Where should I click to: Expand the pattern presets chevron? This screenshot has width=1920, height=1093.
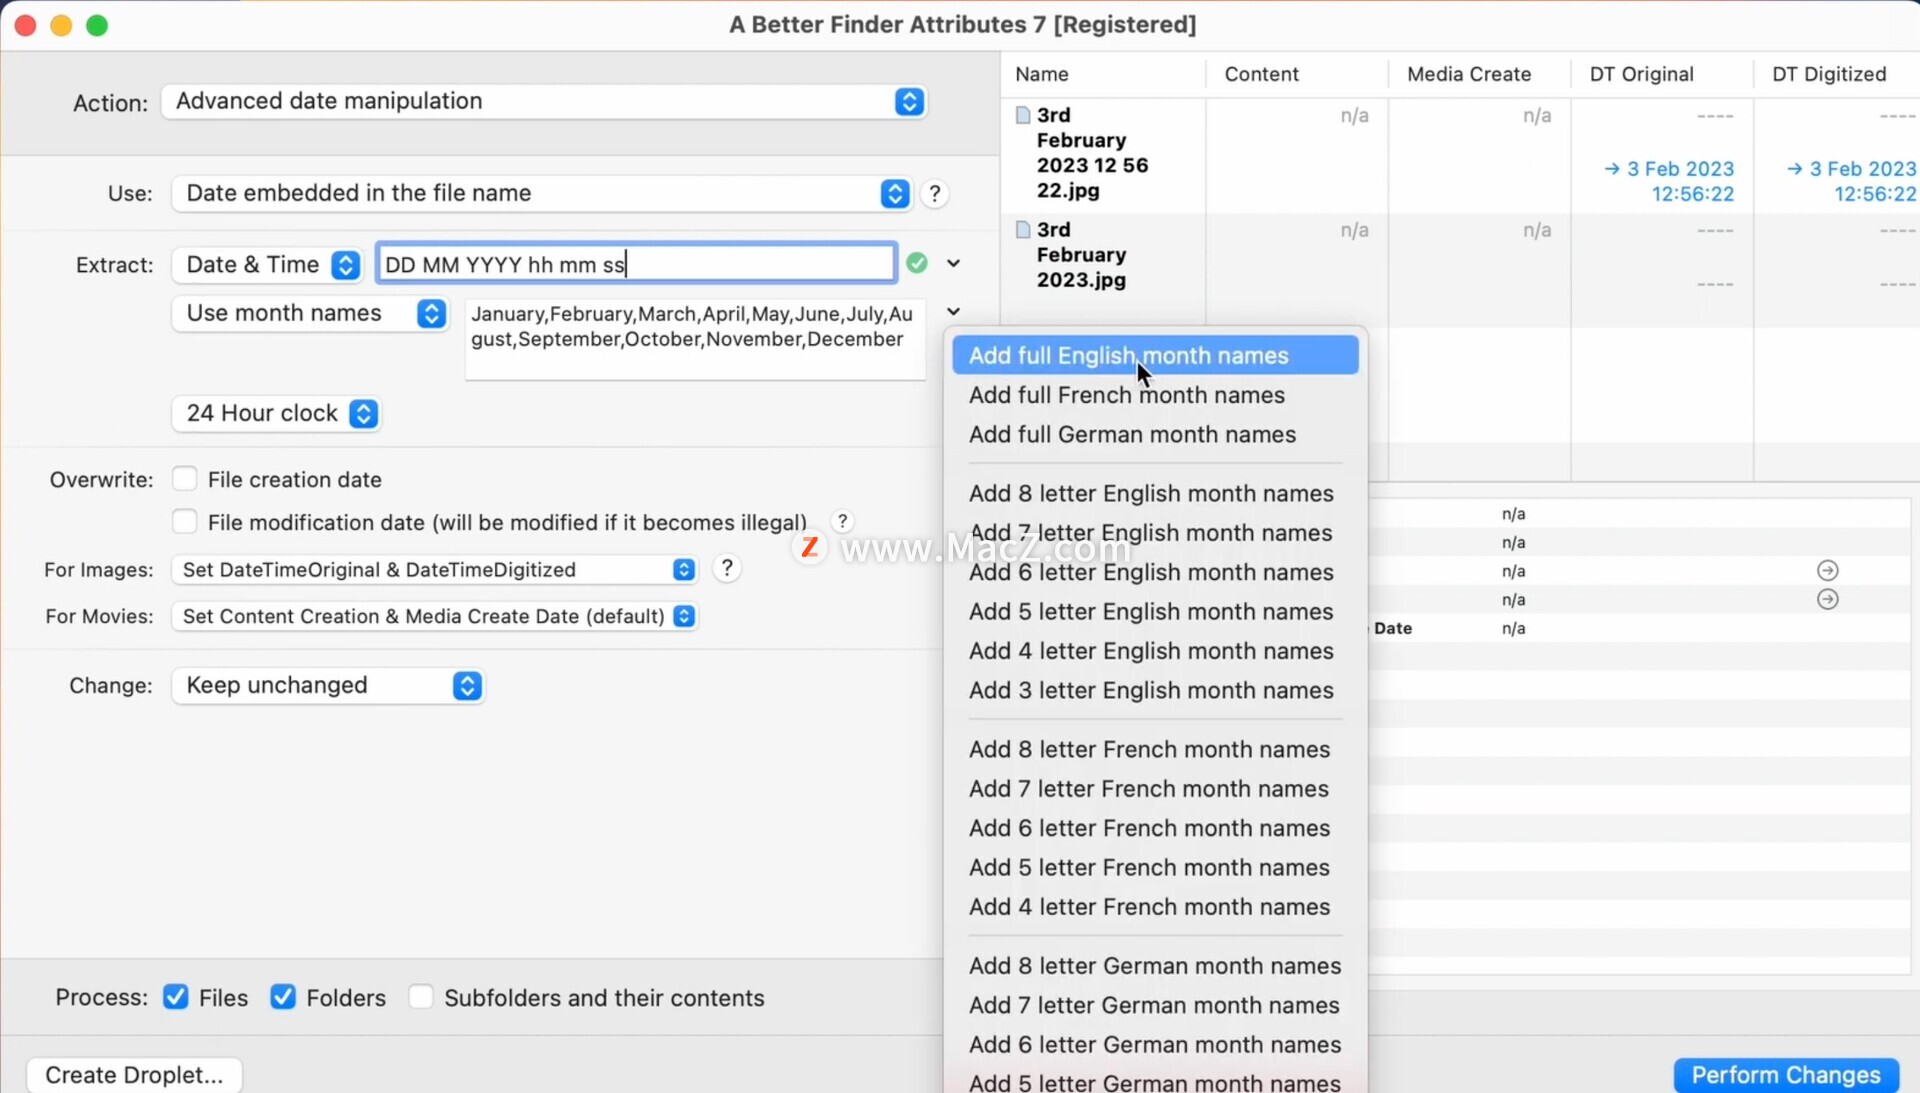tap(953, 263)
